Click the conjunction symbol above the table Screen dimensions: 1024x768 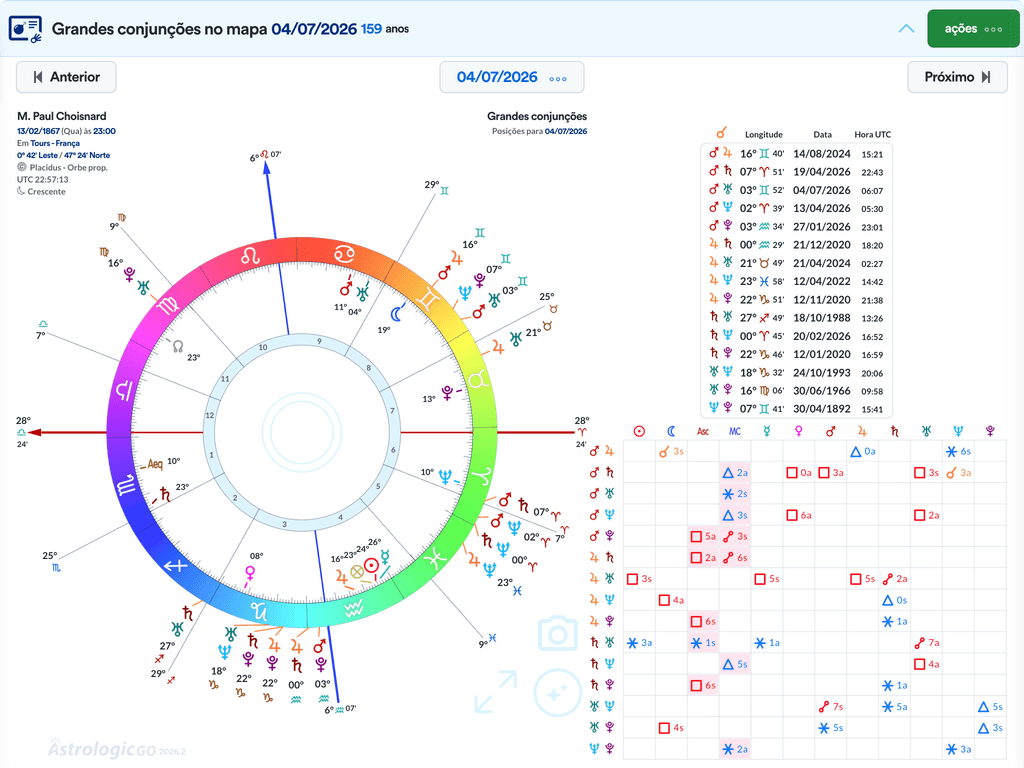coord(721,133)
